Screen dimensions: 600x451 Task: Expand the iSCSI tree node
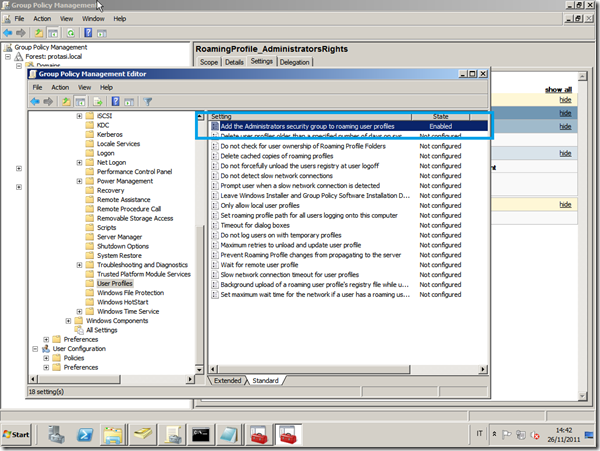(79, 116)
